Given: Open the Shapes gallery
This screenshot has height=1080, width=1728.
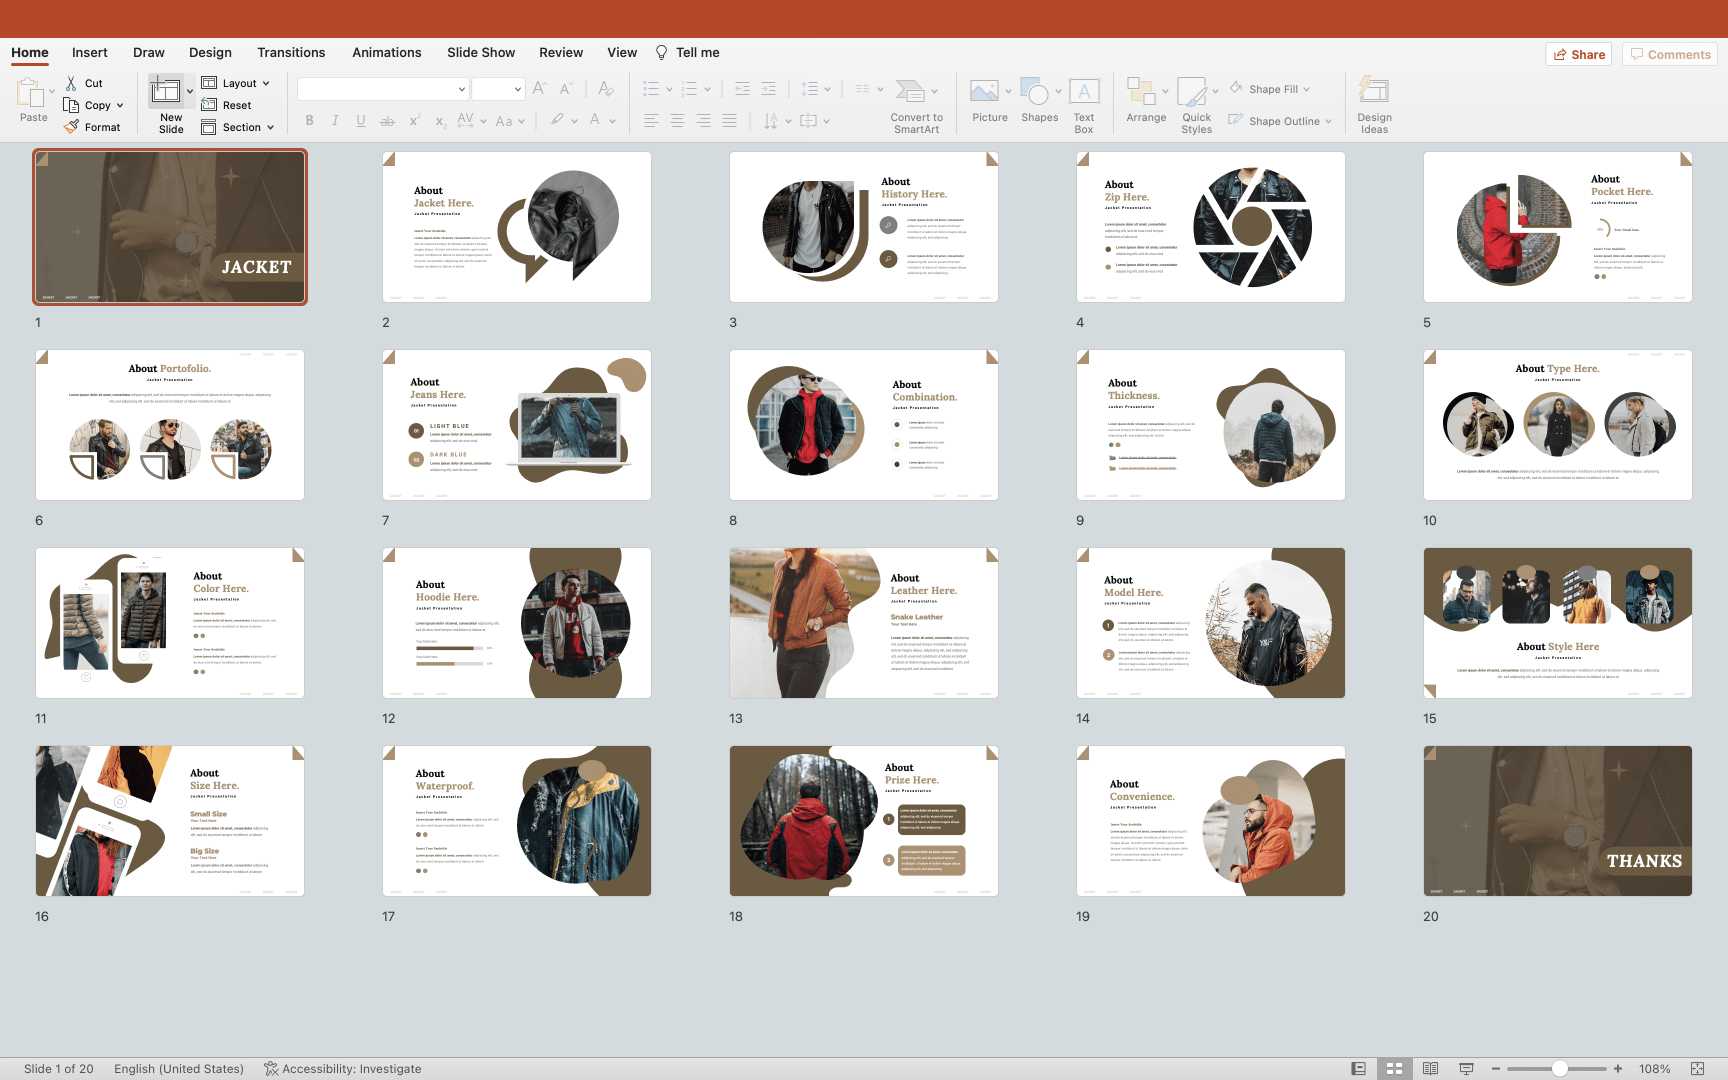Looking at the screenshot, I should [1035, 92].
